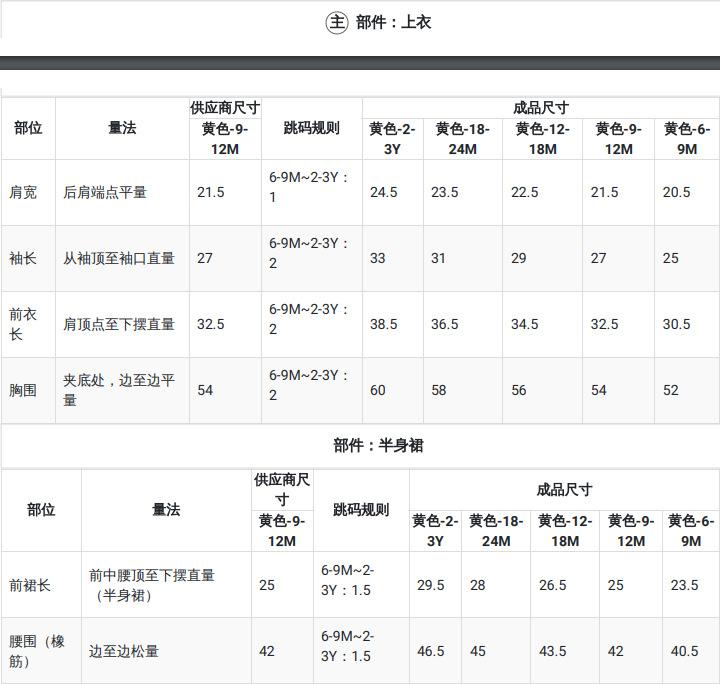Click 边至边松量 measurement method cell
720x684 pixels.
pos(124,651)
